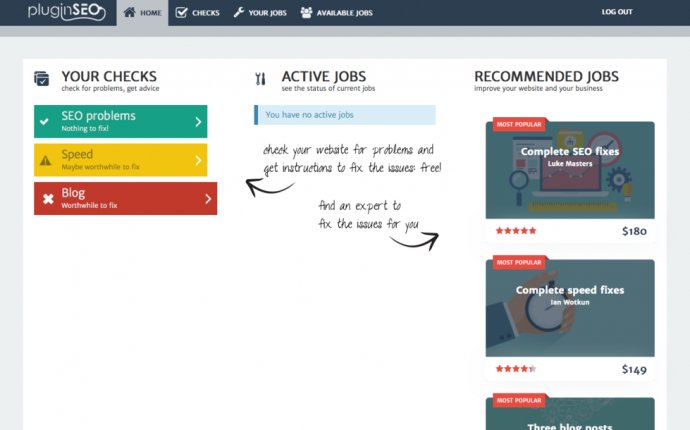Click the checkmark icon on SEO problems
Image resolution: width=690 pixels, height=430 pixels.
click(45, 122)
